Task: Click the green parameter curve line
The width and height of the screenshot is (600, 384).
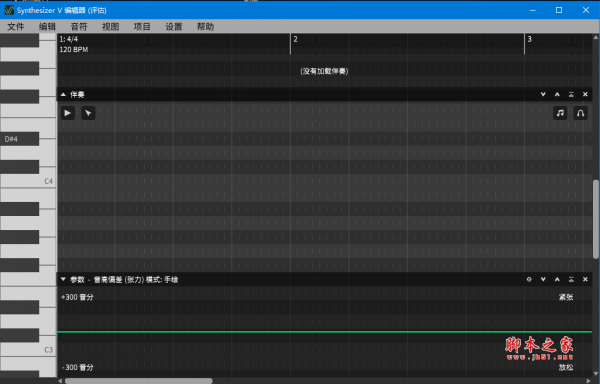Action: [x=324, y=332]
